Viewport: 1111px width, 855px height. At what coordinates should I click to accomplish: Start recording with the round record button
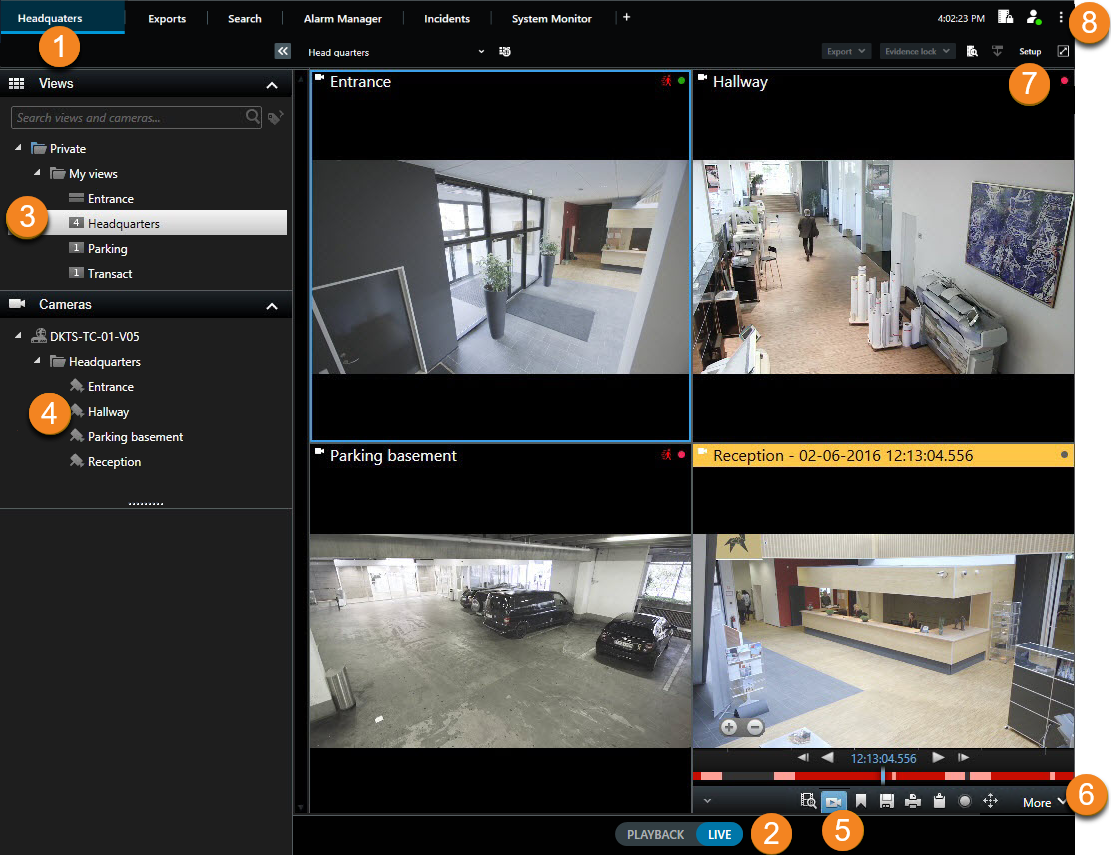pyautogui.click(x=965, y=801)
